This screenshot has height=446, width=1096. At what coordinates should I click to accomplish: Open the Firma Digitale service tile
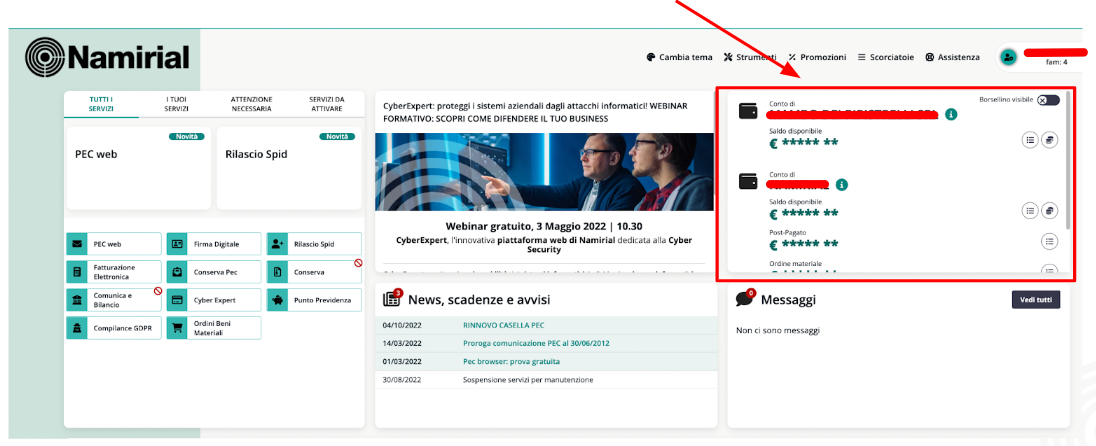(214, 244)
